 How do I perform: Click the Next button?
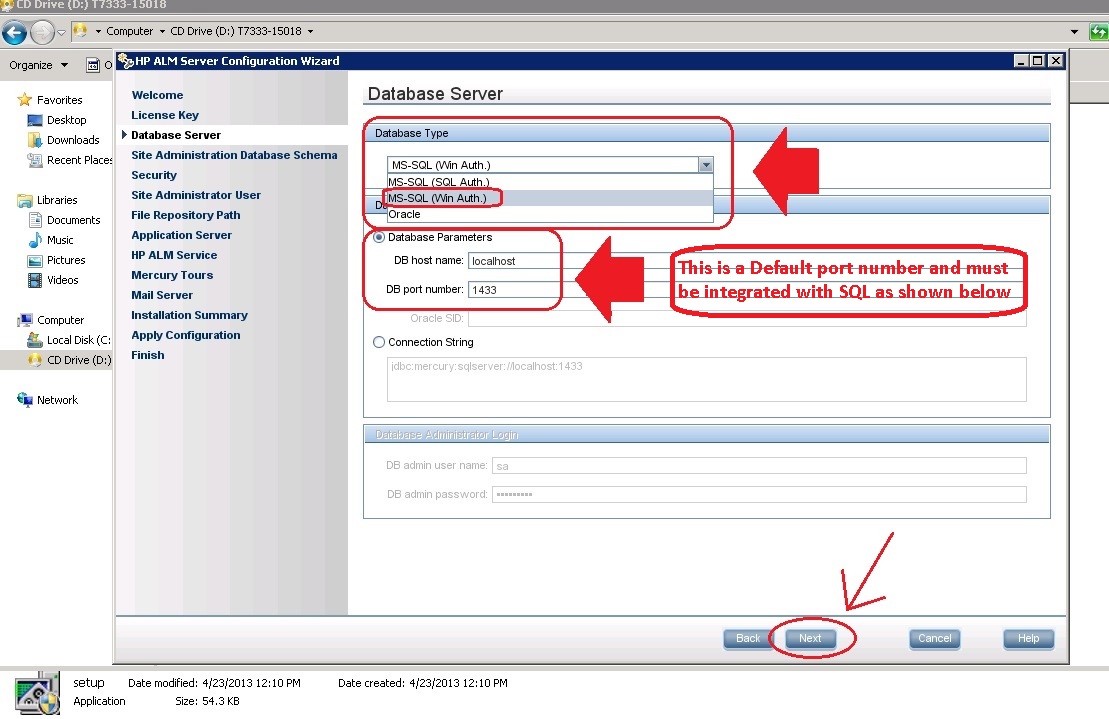tap(811, 638)
